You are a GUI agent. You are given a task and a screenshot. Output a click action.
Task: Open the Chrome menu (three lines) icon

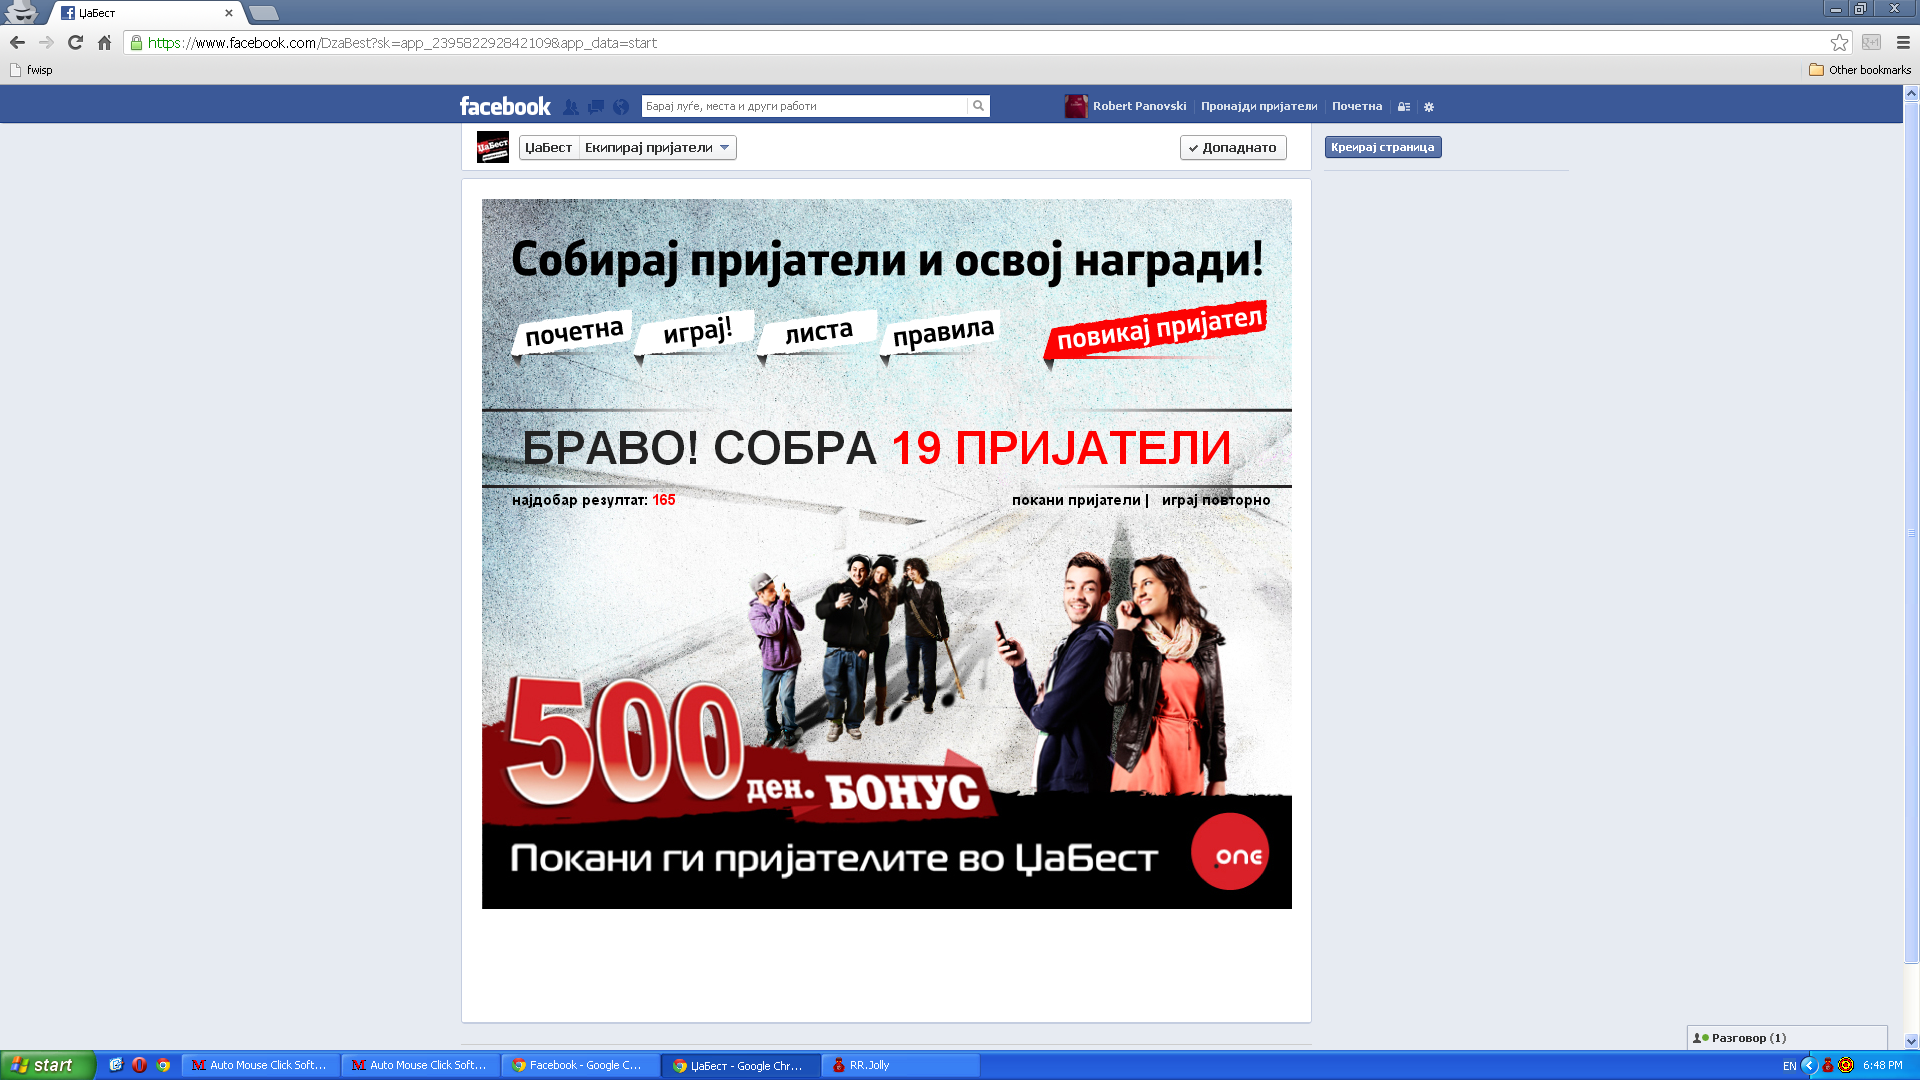tap(1903, 43)
